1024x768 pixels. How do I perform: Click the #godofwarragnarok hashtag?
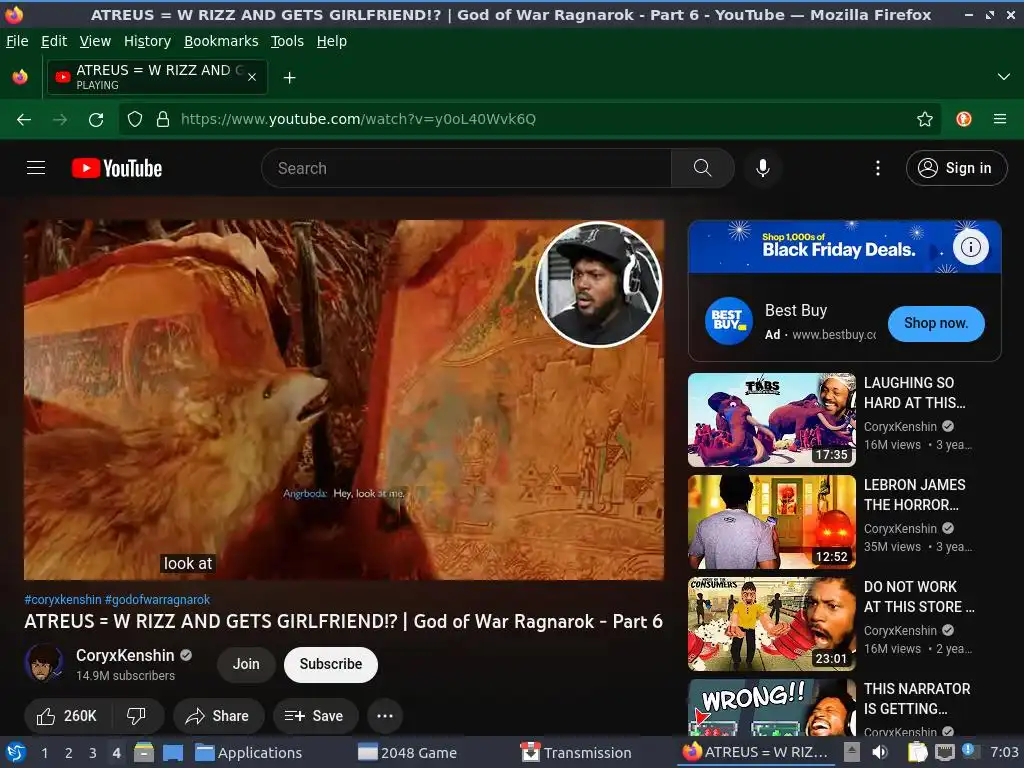tap(157, 600)
